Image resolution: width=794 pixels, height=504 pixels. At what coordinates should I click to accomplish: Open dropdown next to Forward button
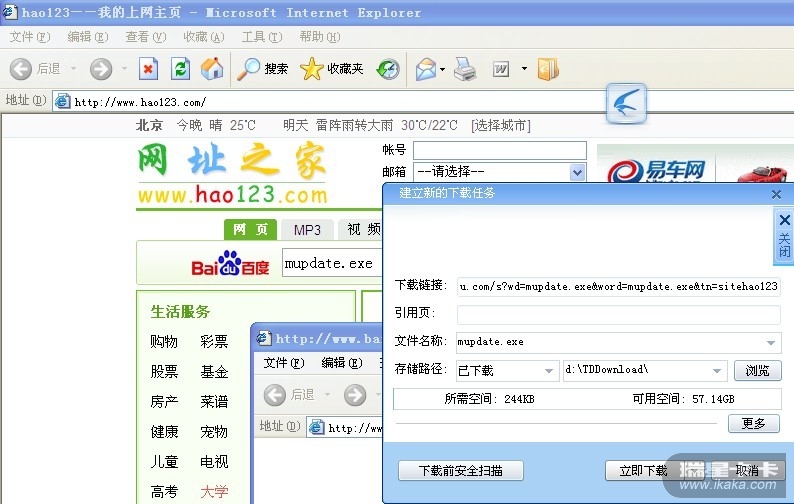coord(124,68)
